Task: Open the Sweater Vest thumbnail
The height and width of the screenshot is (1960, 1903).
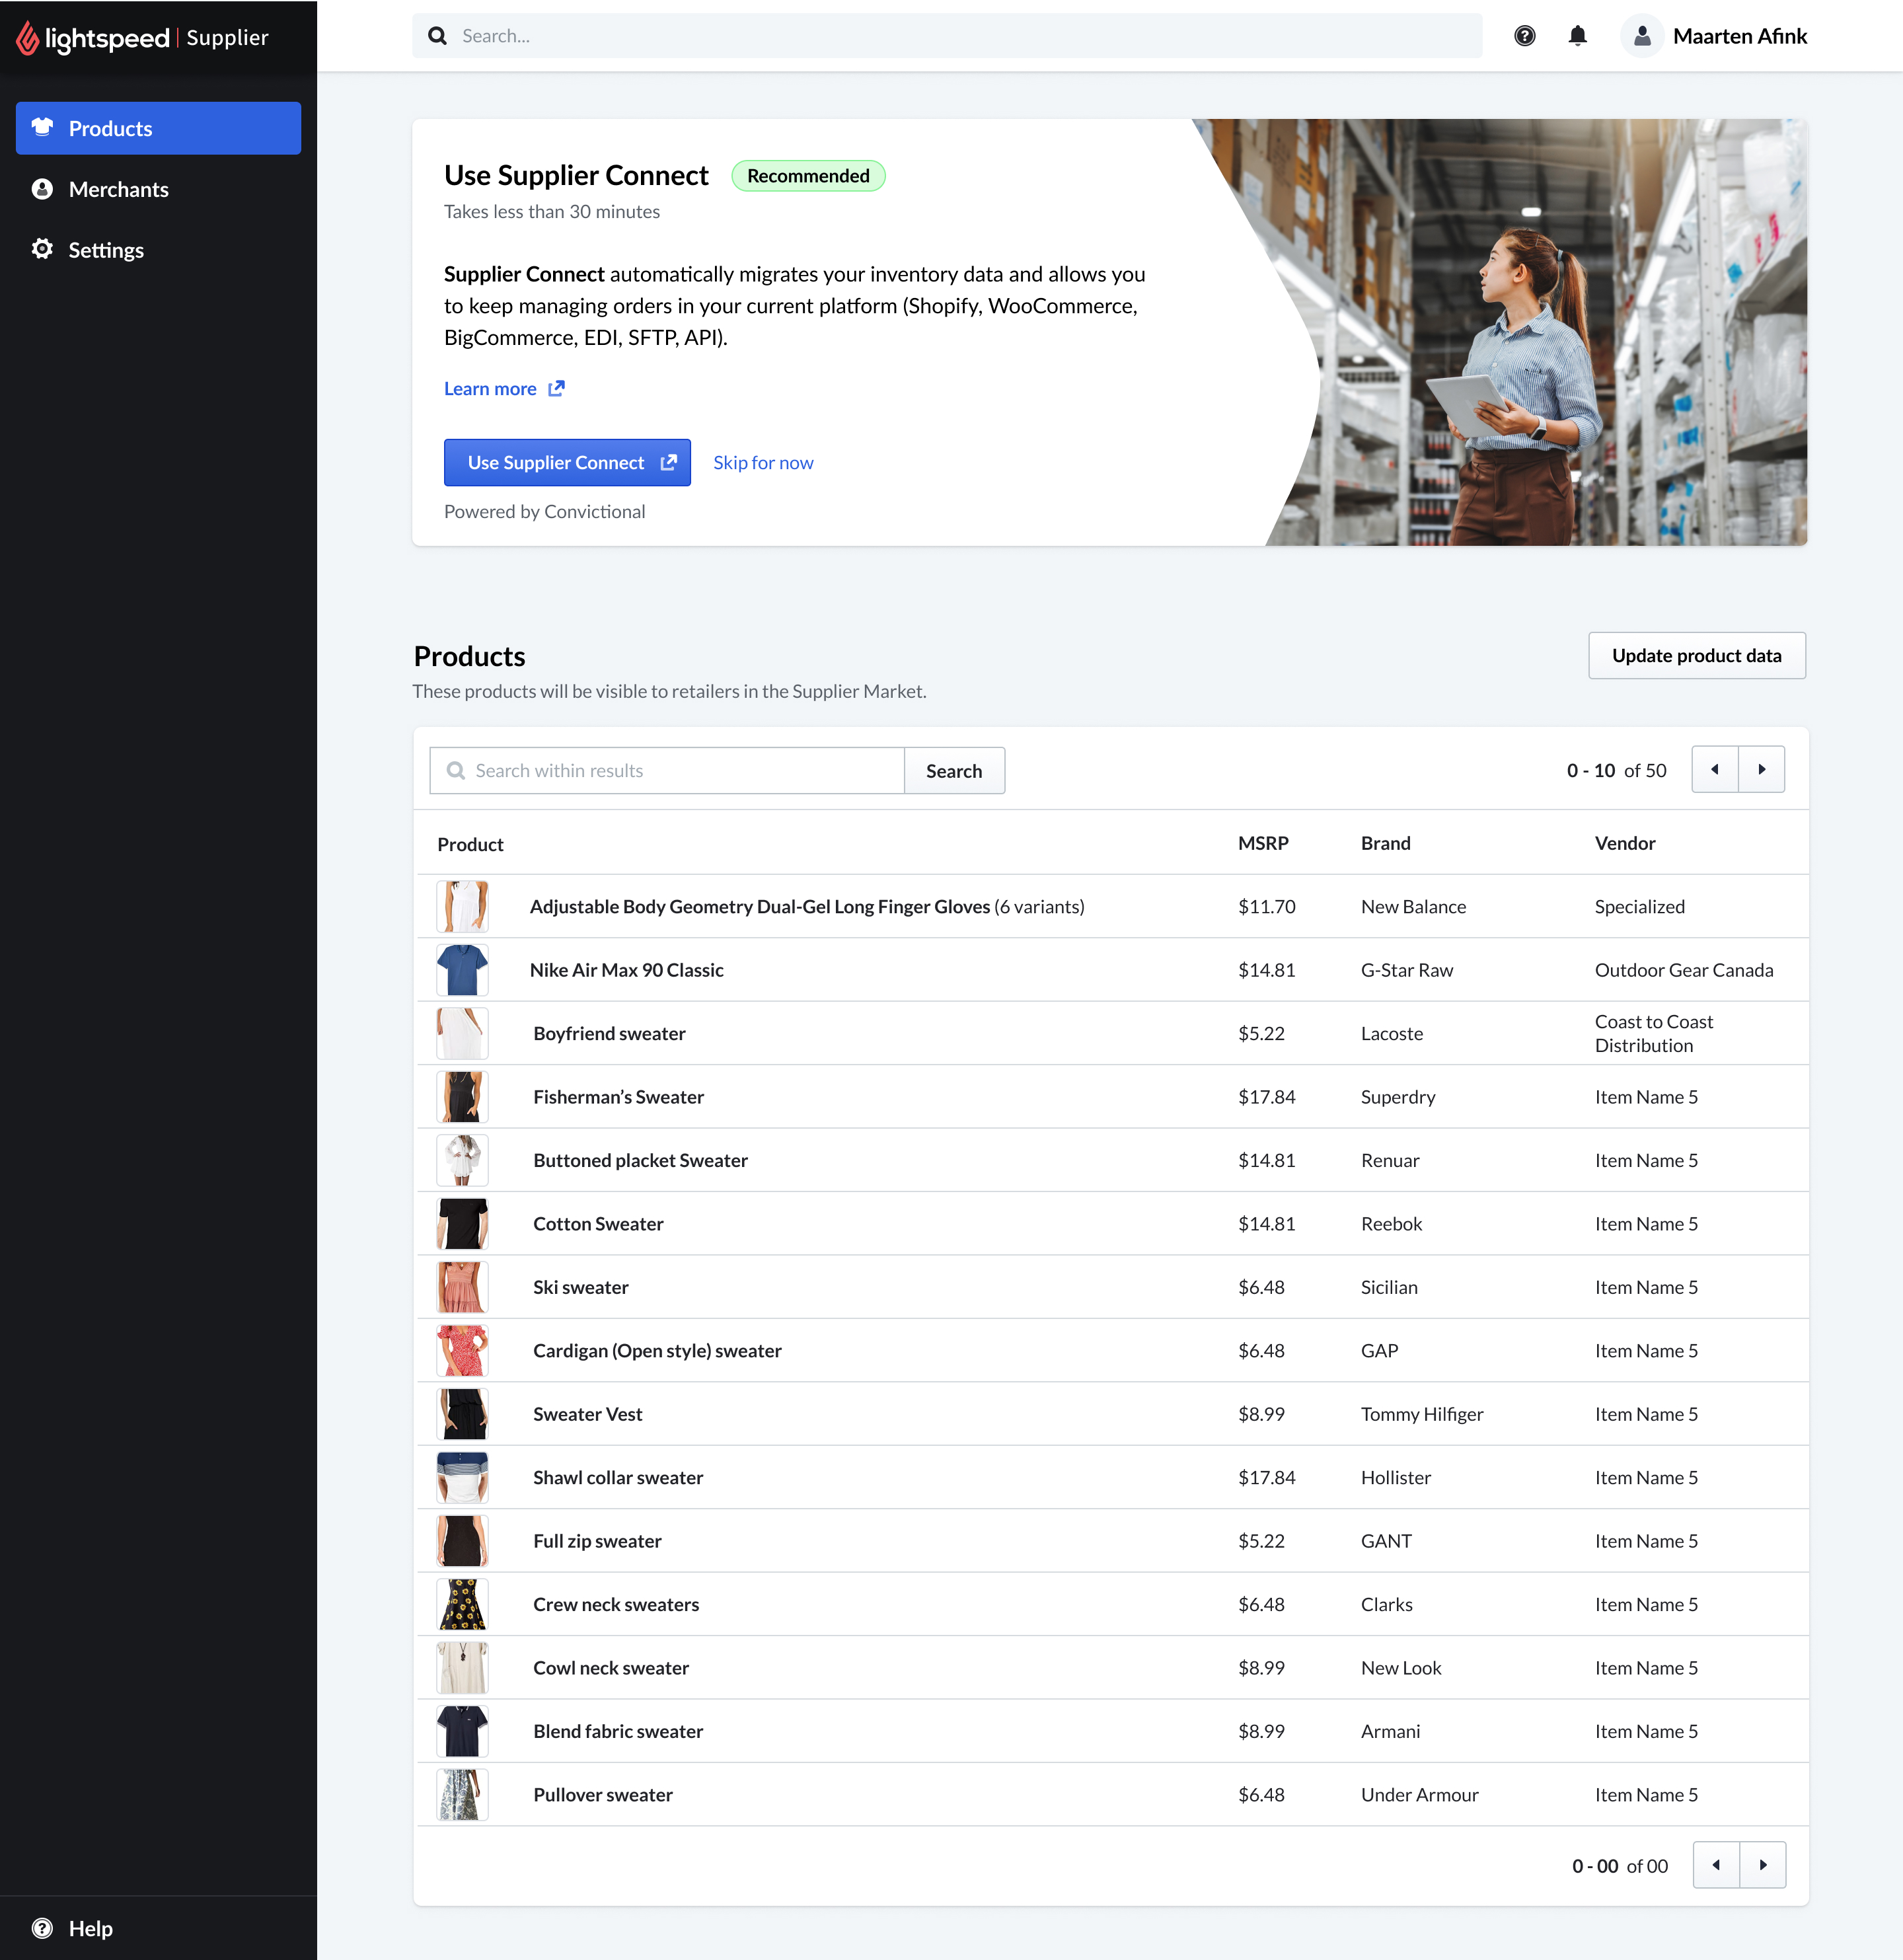Action: (x=462, y=1414)
